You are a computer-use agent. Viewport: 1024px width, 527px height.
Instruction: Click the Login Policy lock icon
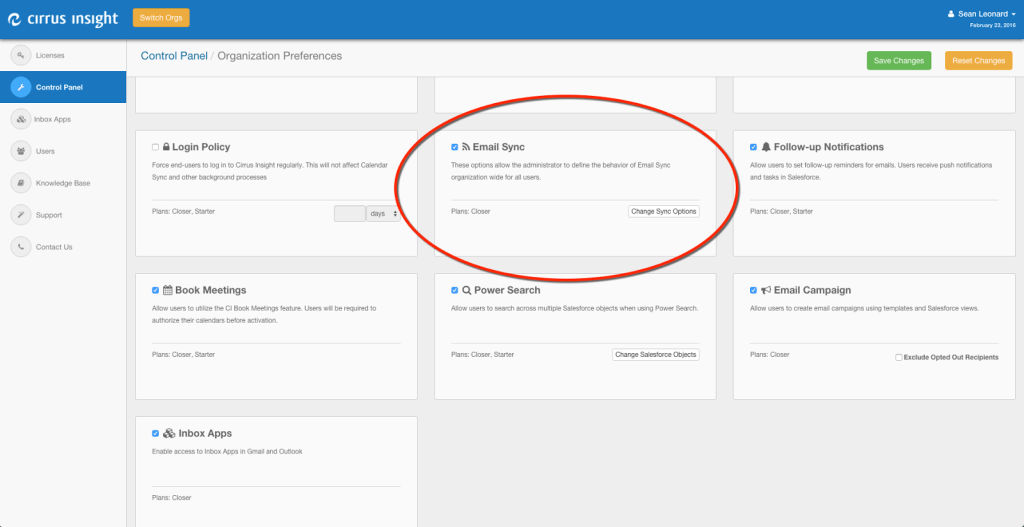coord(166,147)
